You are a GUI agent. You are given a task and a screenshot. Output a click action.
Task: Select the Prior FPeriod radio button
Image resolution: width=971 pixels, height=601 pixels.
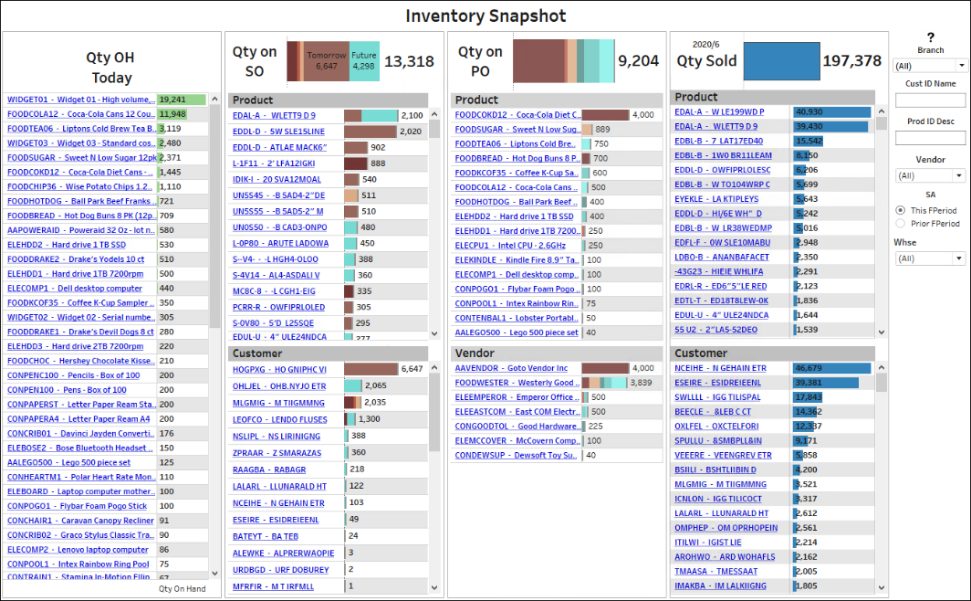tap(900, 223)
